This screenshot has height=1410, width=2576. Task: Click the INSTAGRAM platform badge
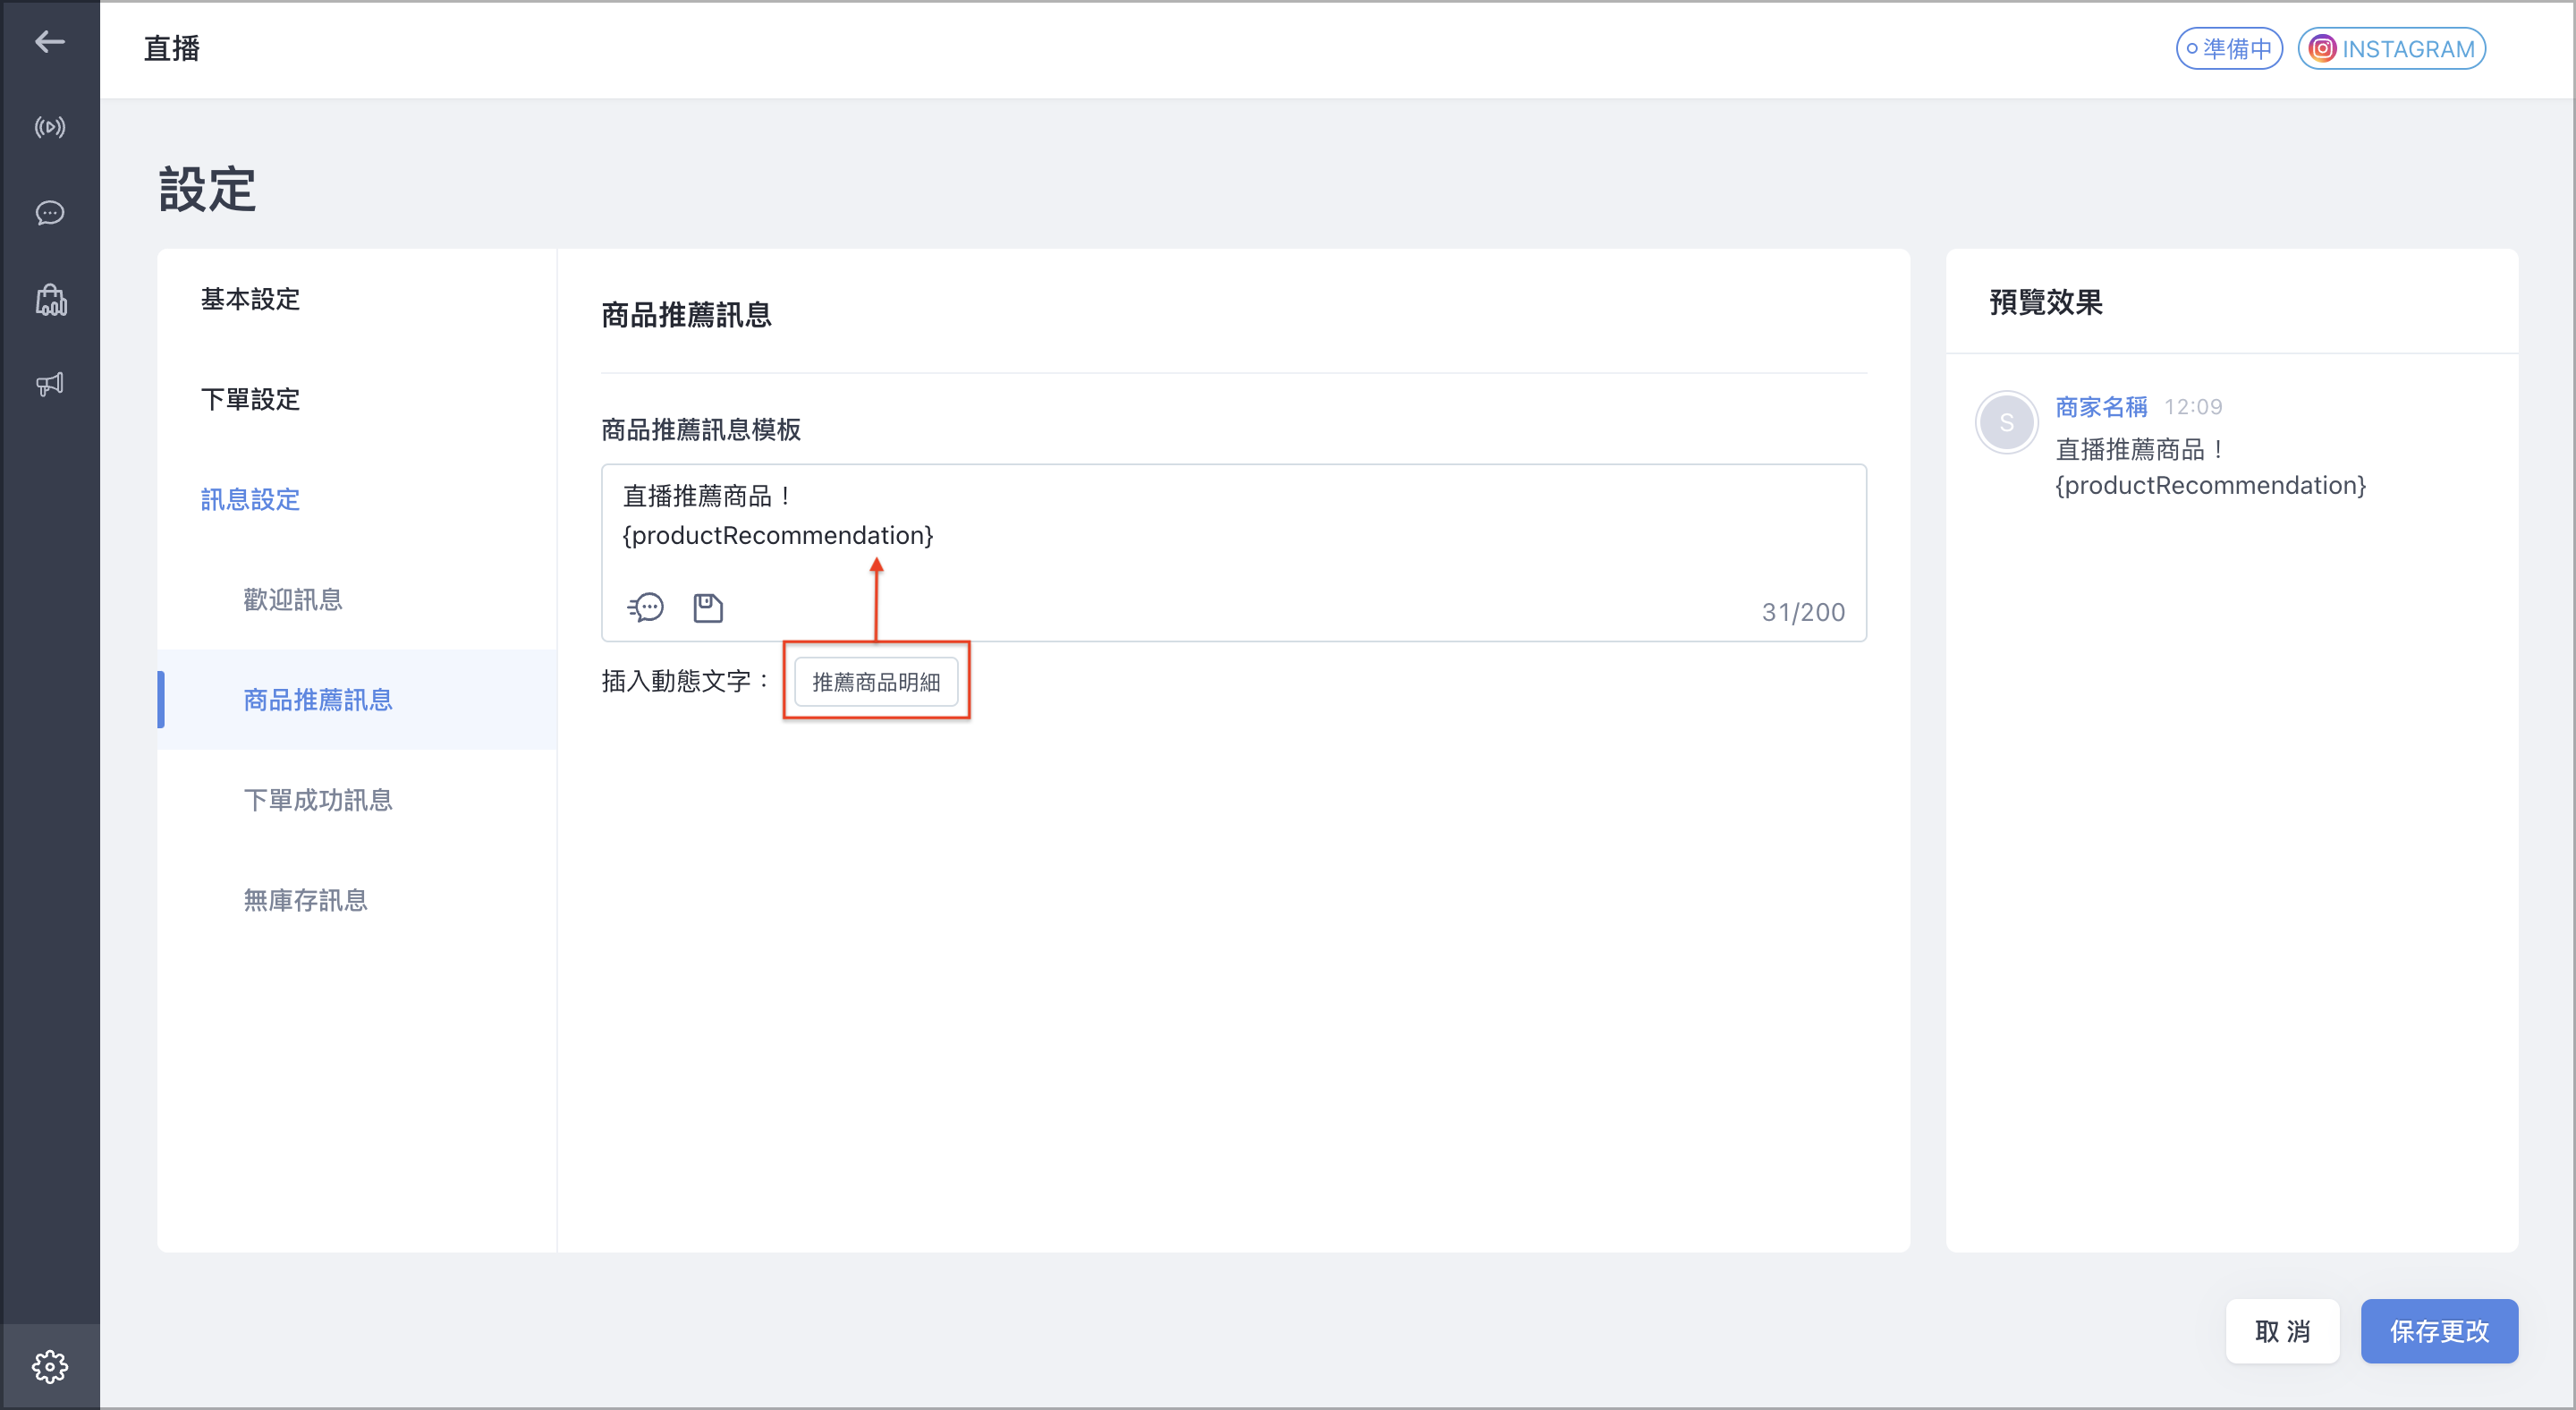[x=2391, y=49]
